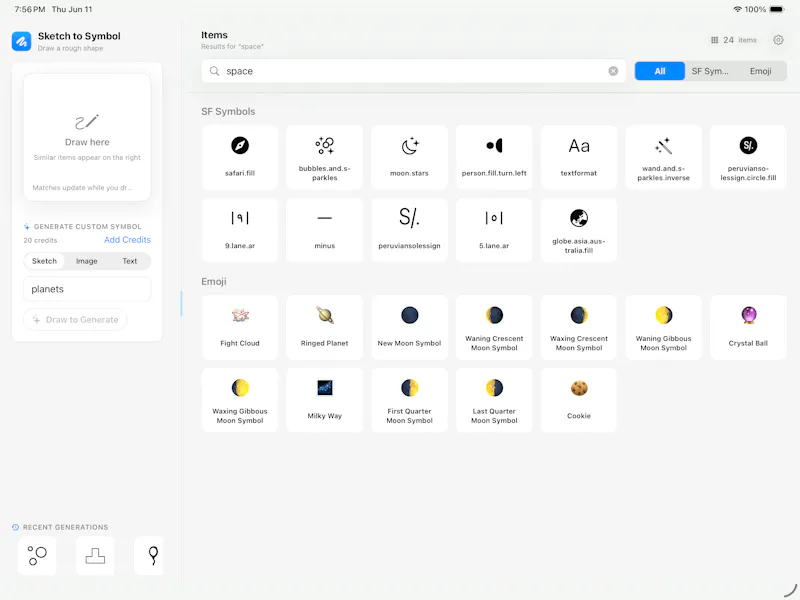Pick the moon.stars symbol

409,158
